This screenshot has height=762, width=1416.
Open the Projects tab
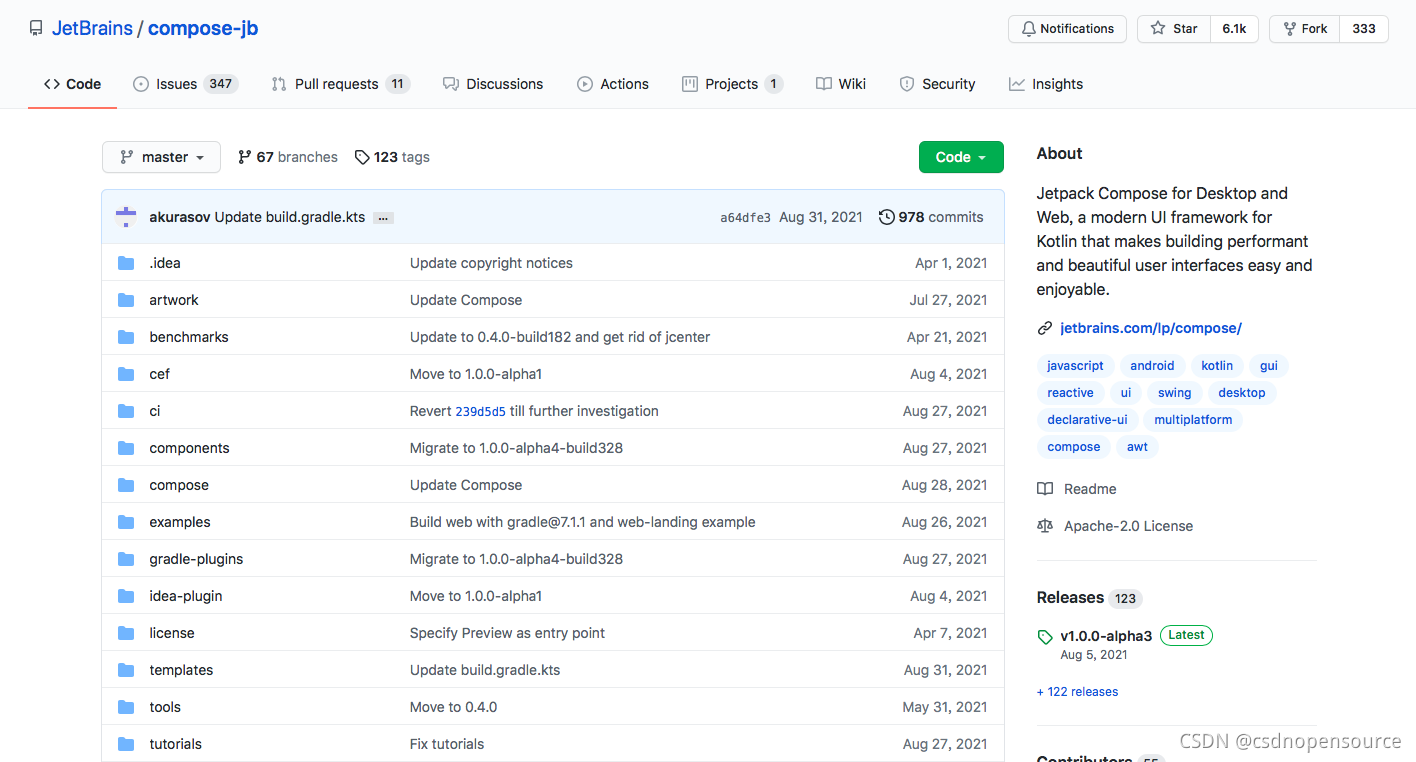pyautogui.click(x=732, y=84)
